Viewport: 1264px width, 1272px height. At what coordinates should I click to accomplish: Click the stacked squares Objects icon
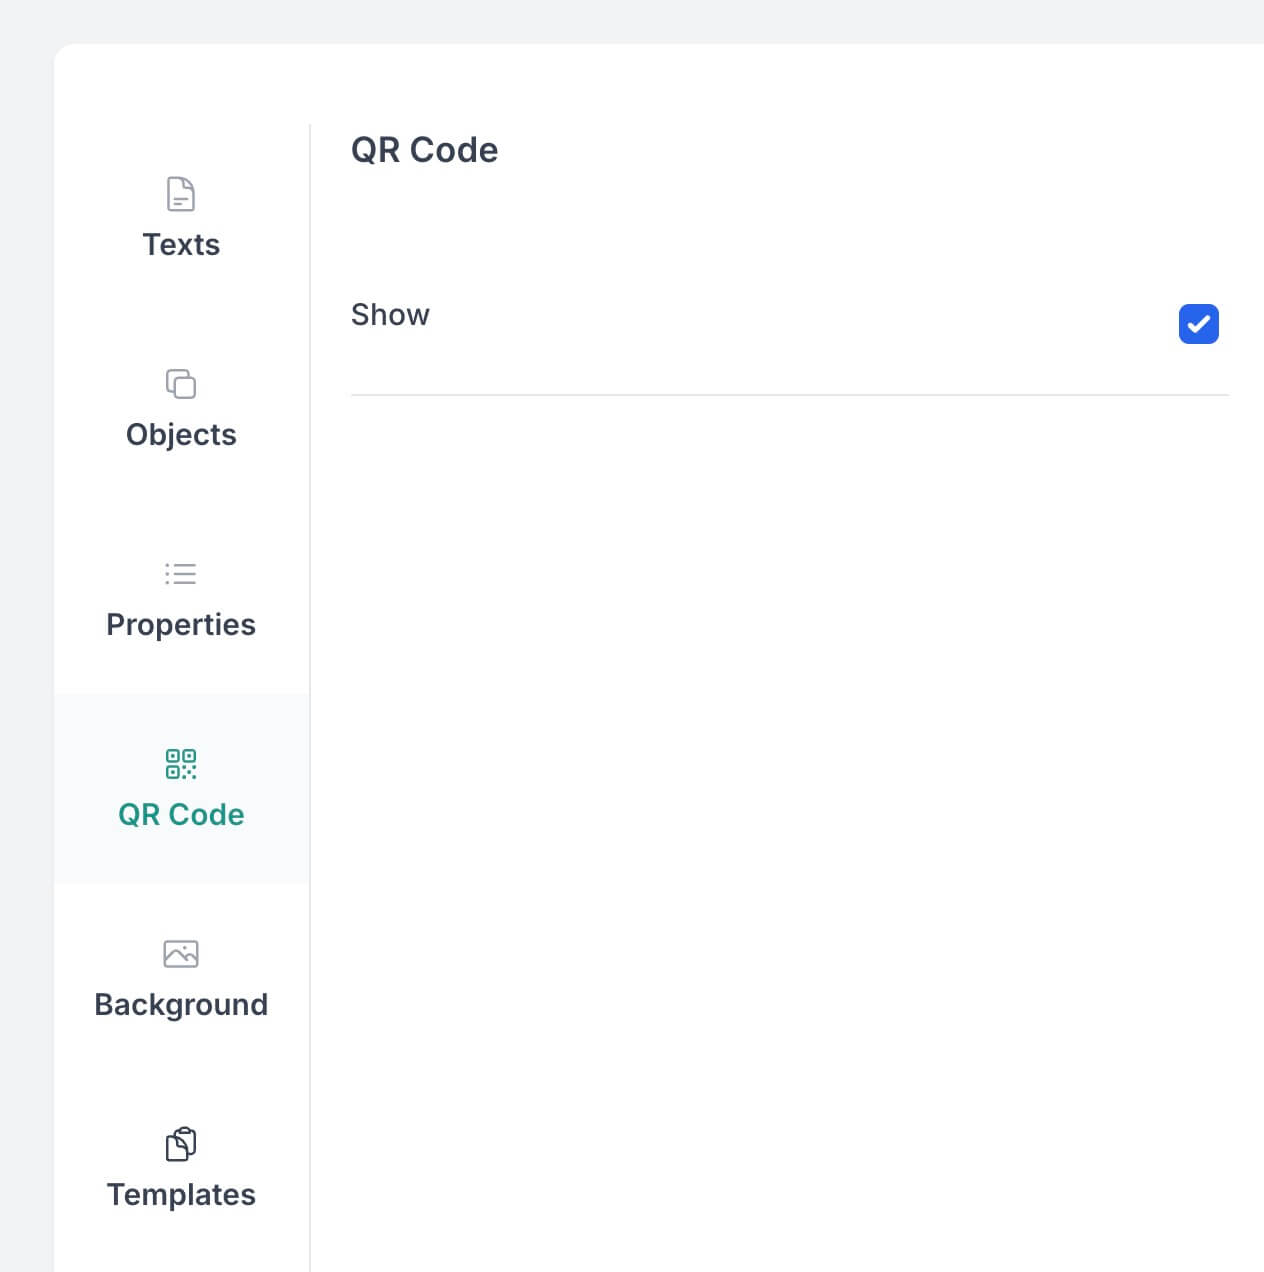[181, 384]
